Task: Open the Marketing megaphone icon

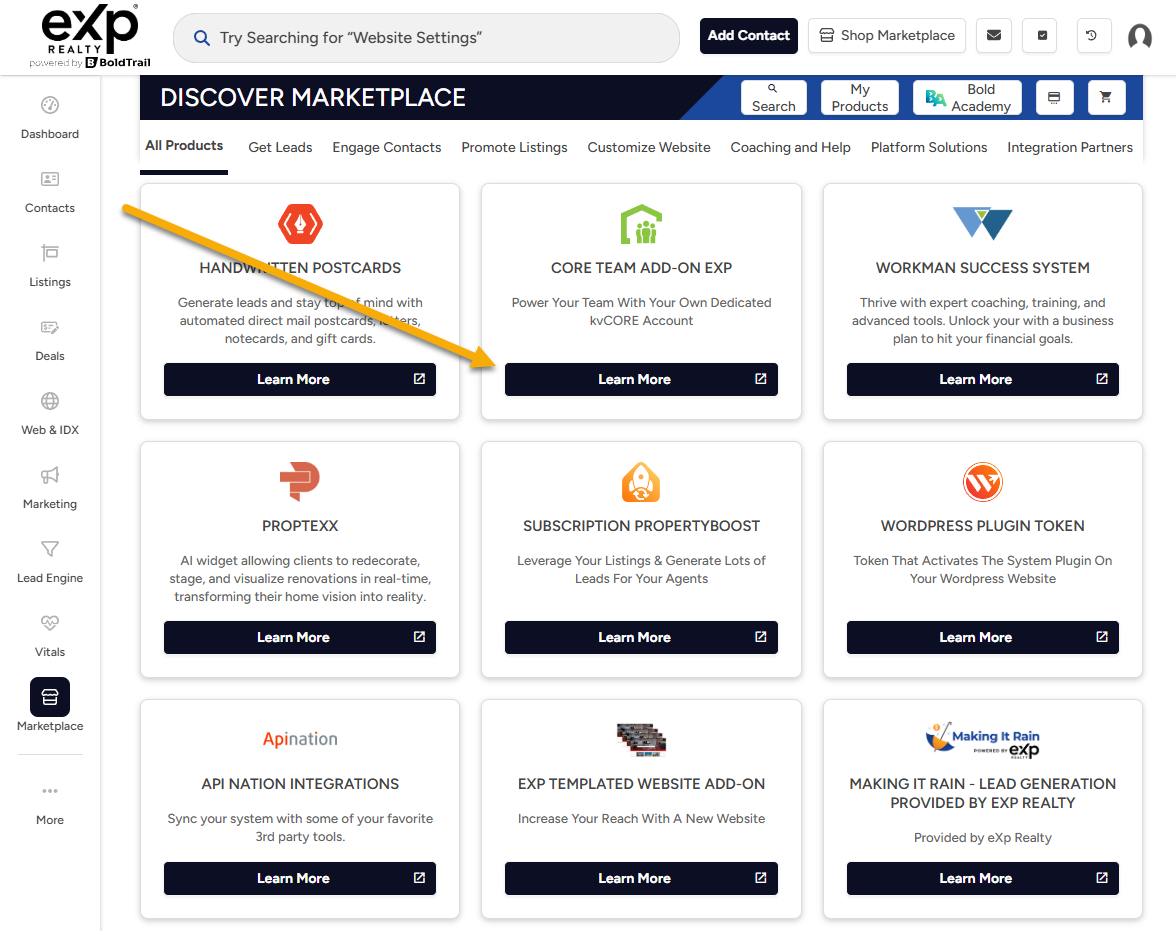Action: tap(50, 475)
